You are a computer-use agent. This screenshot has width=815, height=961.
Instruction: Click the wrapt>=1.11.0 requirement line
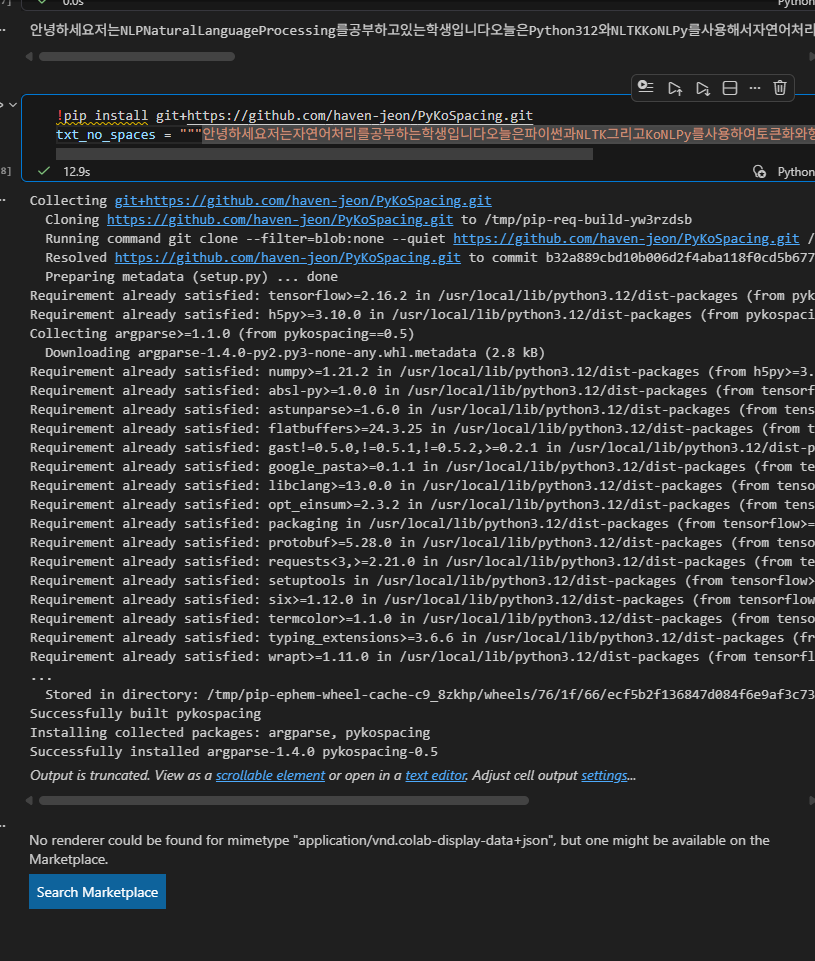422,656
